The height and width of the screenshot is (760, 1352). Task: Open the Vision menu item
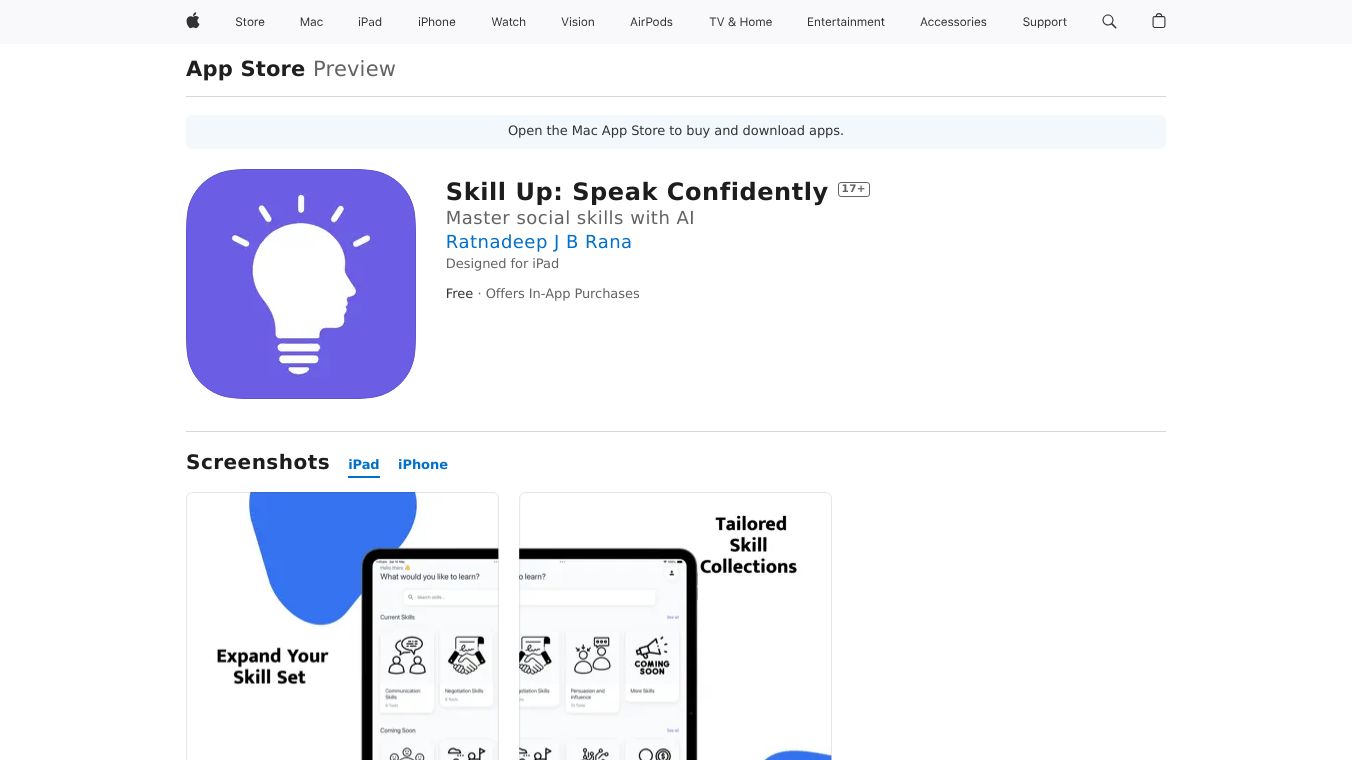coord(578,22)
